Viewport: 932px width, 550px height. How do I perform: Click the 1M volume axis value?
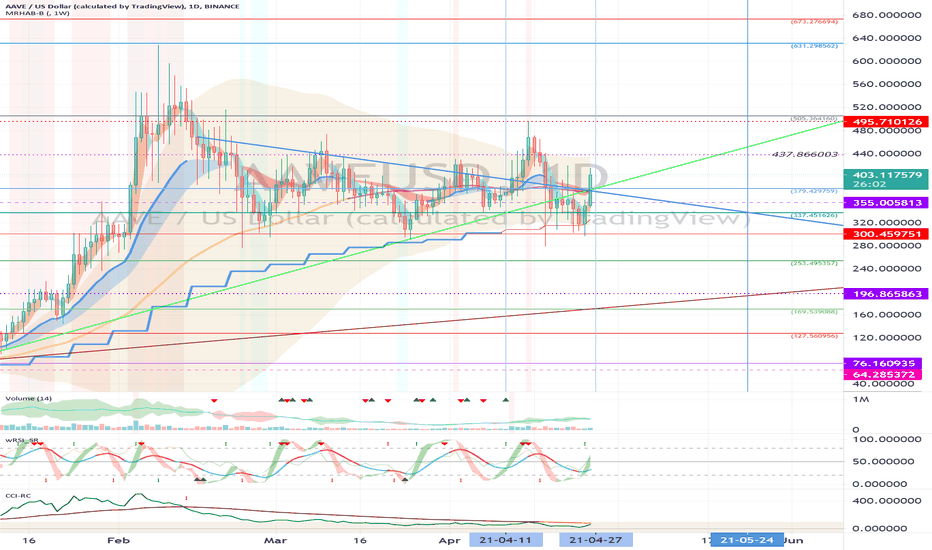(x=861, y=400)
